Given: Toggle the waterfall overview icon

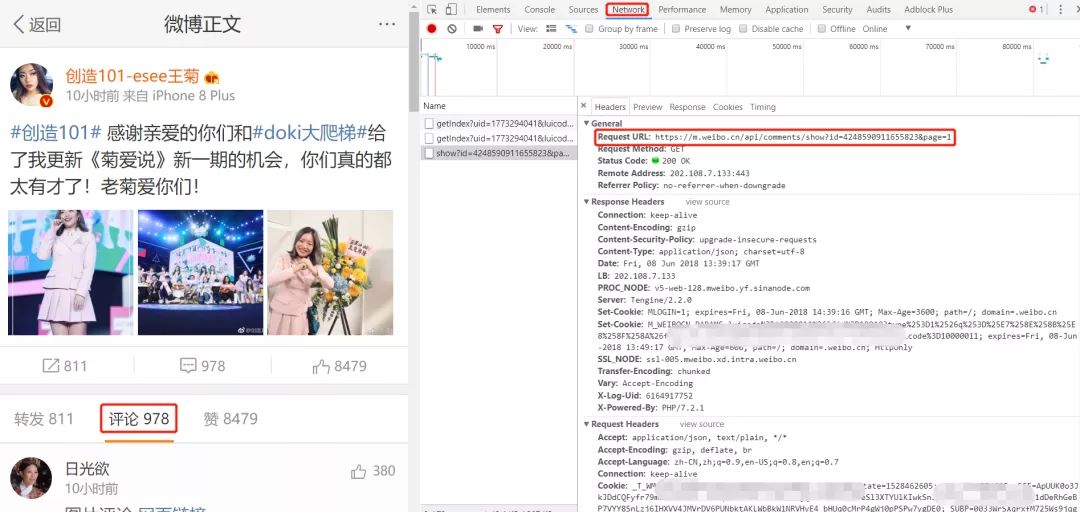Looking at the screenshot, I should (571, 29).
